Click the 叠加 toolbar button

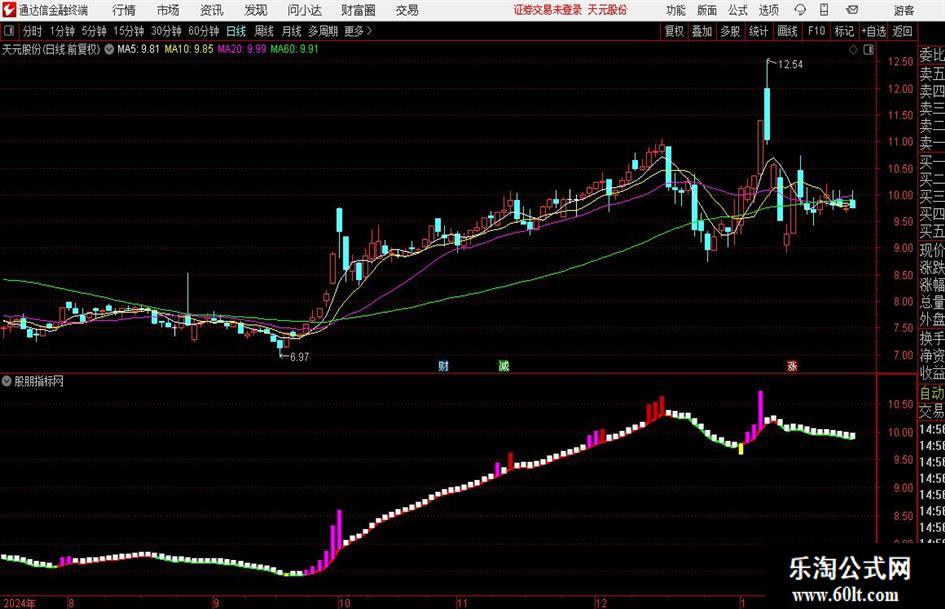(702, 31)
